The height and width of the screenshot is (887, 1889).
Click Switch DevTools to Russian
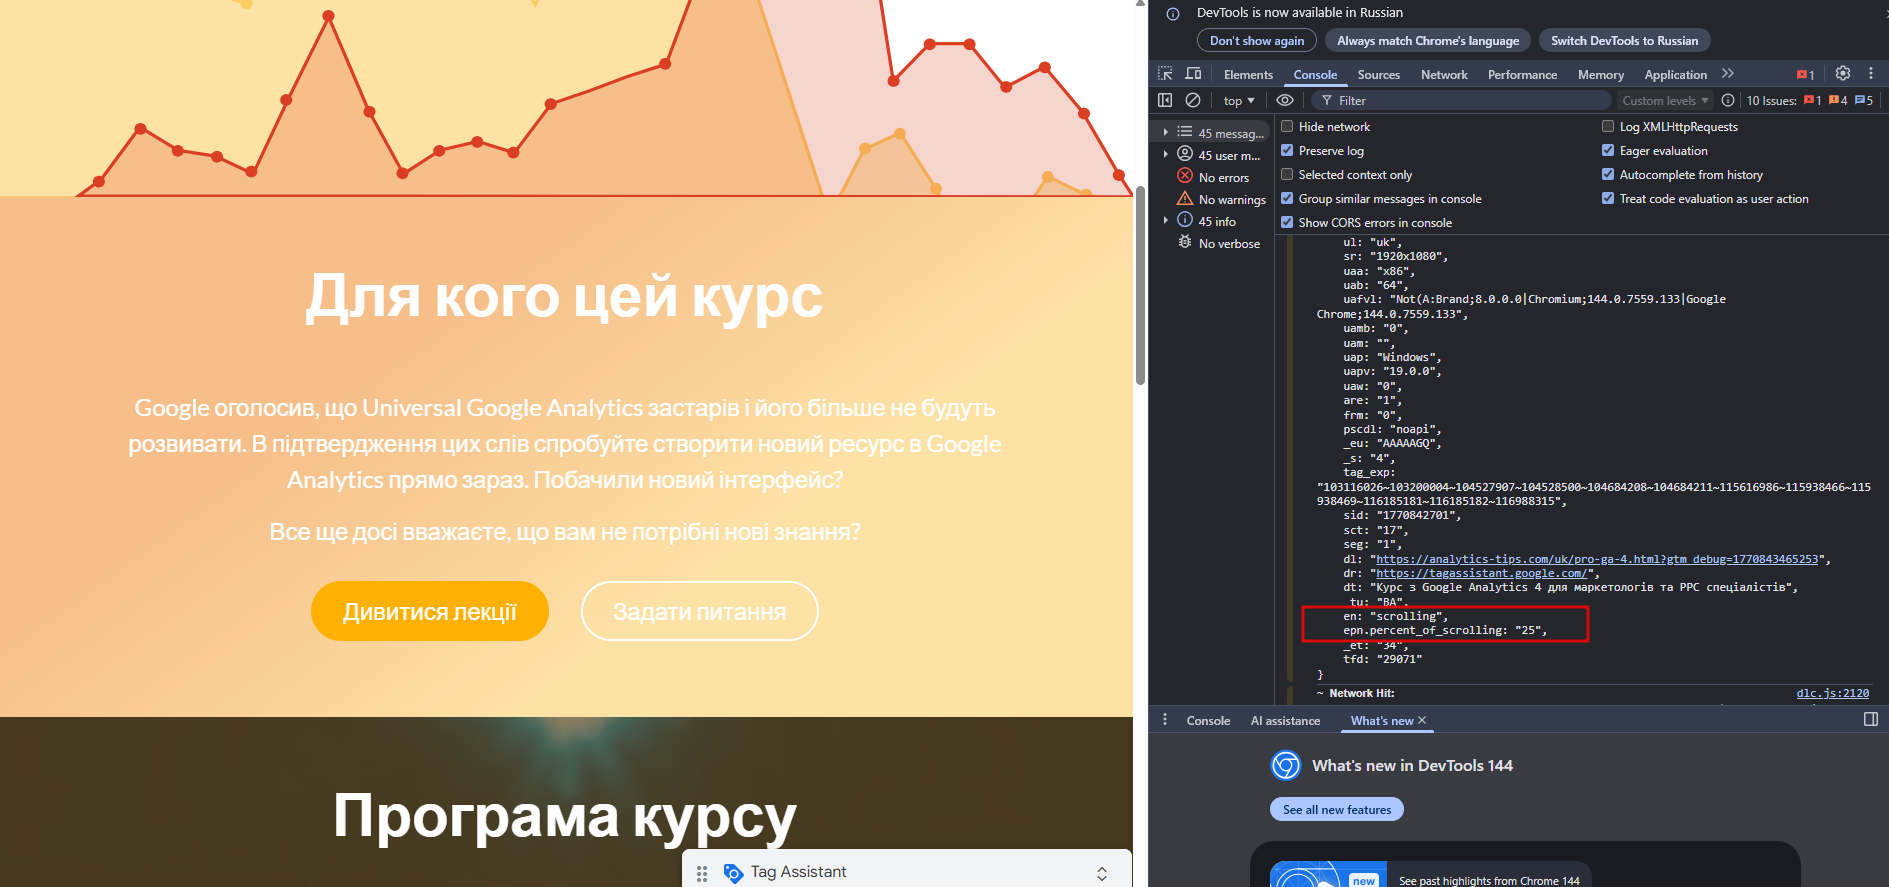coord(1624,40)
